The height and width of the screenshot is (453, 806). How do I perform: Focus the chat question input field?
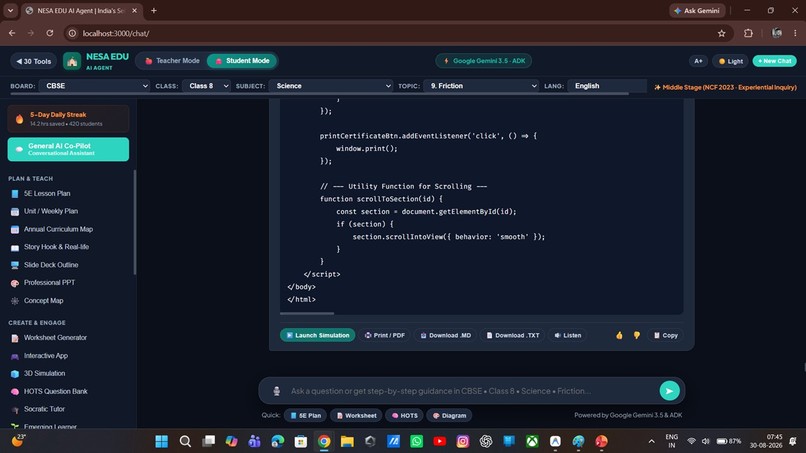pos(470,391)
